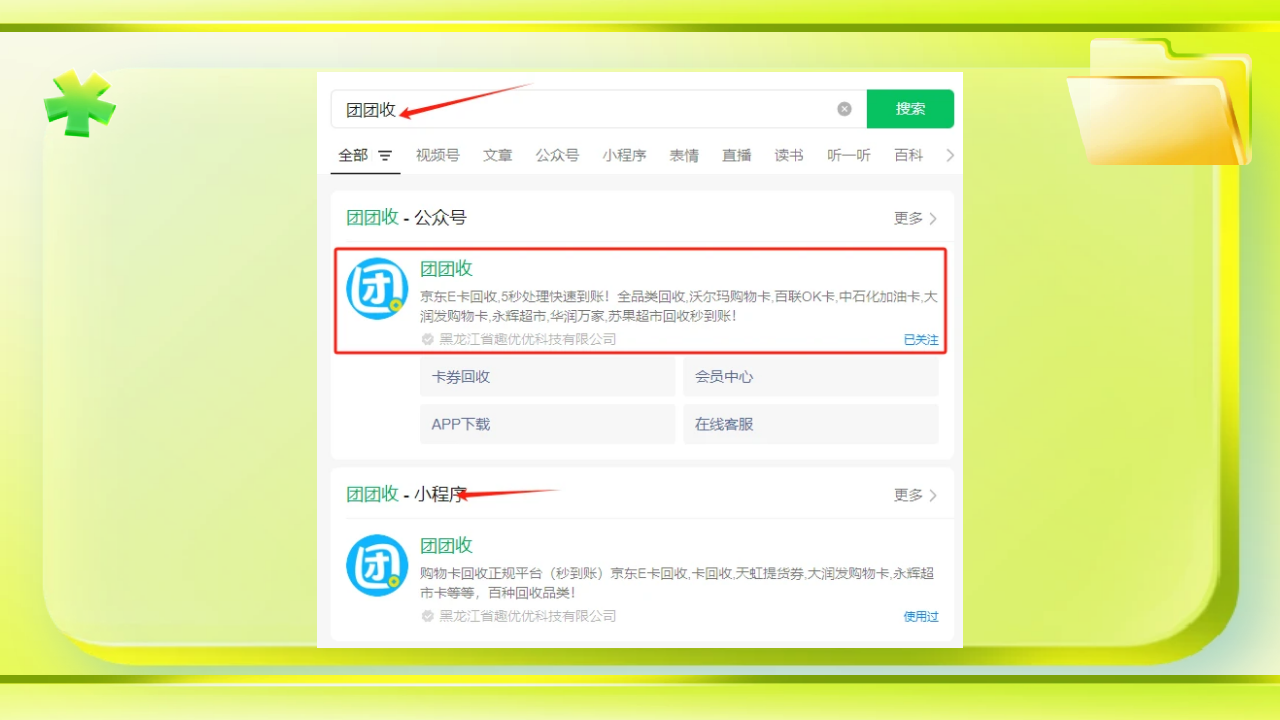Switch to the 表情 tab
Screen dimensions: 1280x720
tap(684, 155)
